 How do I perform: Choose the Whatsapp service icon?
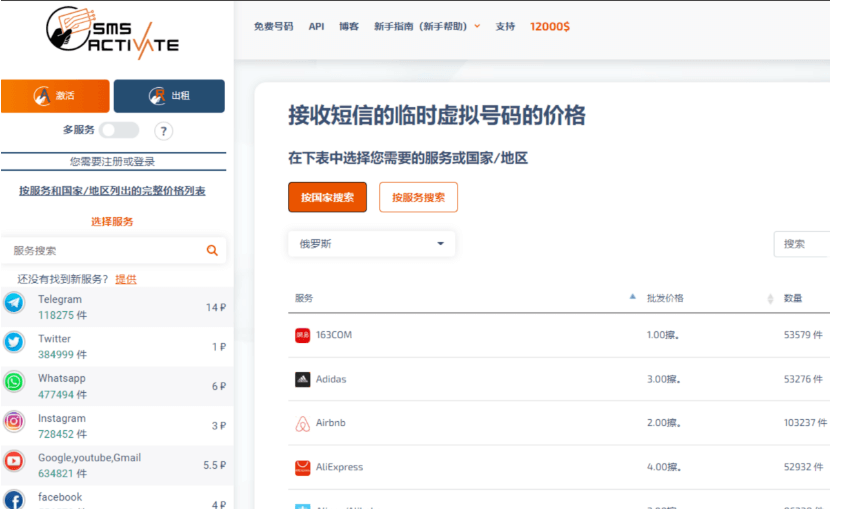(x=14, y=382)
